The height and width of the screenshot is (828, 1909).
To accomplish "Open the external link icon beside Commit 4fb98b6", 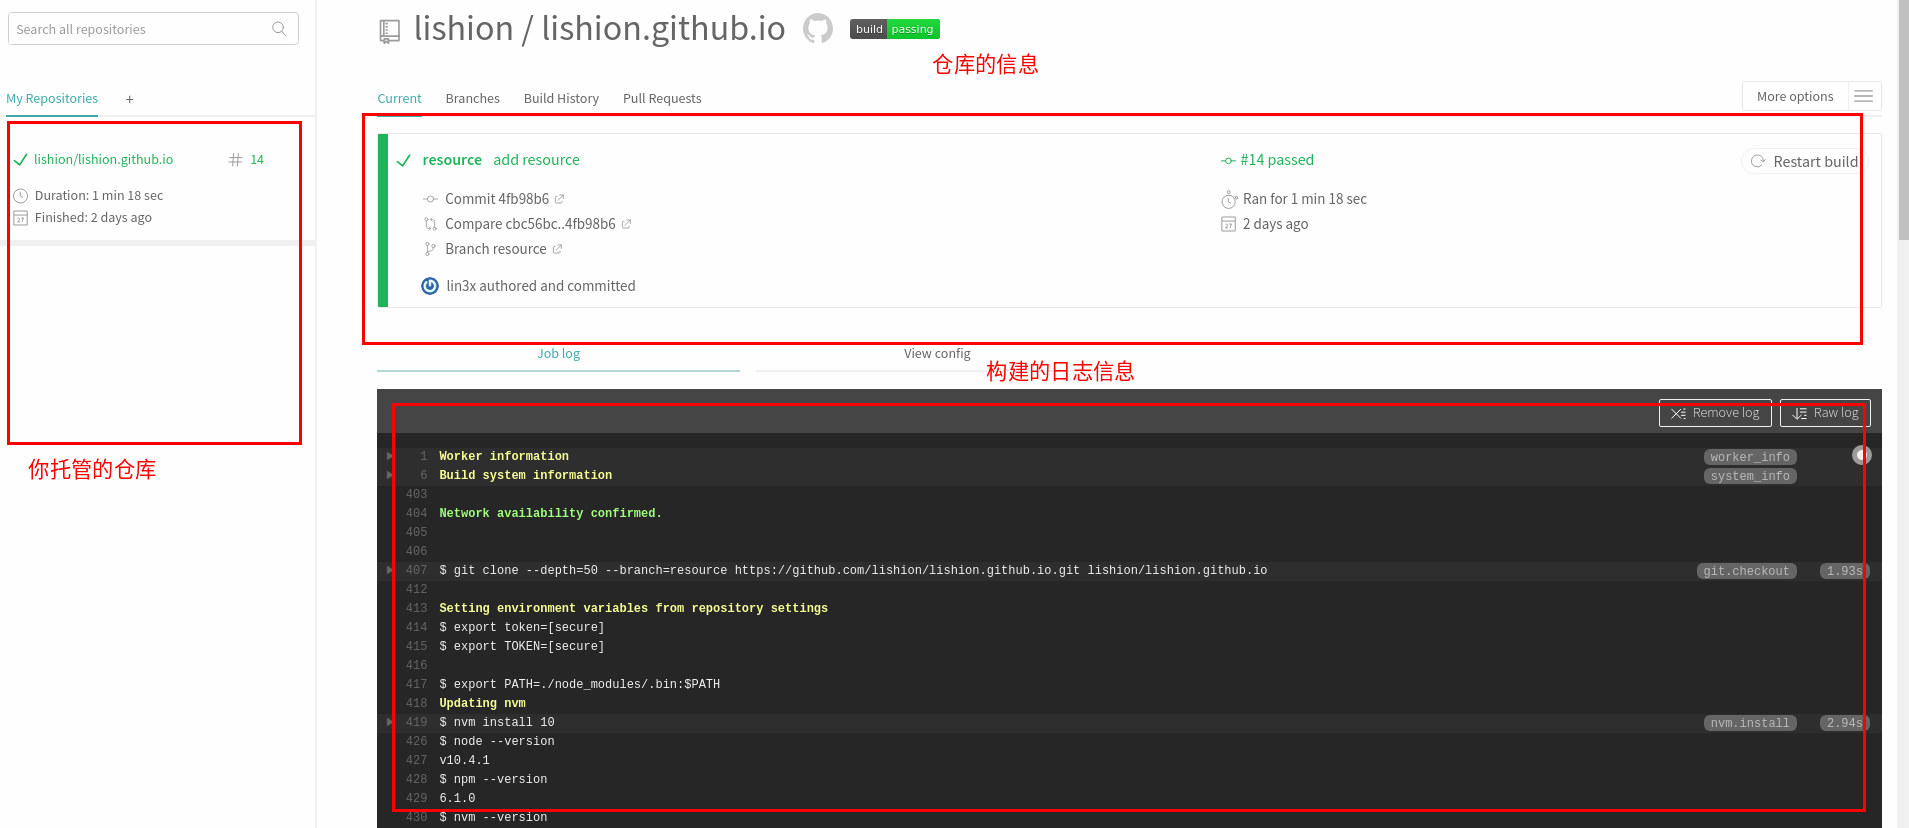I will (560, 199).
